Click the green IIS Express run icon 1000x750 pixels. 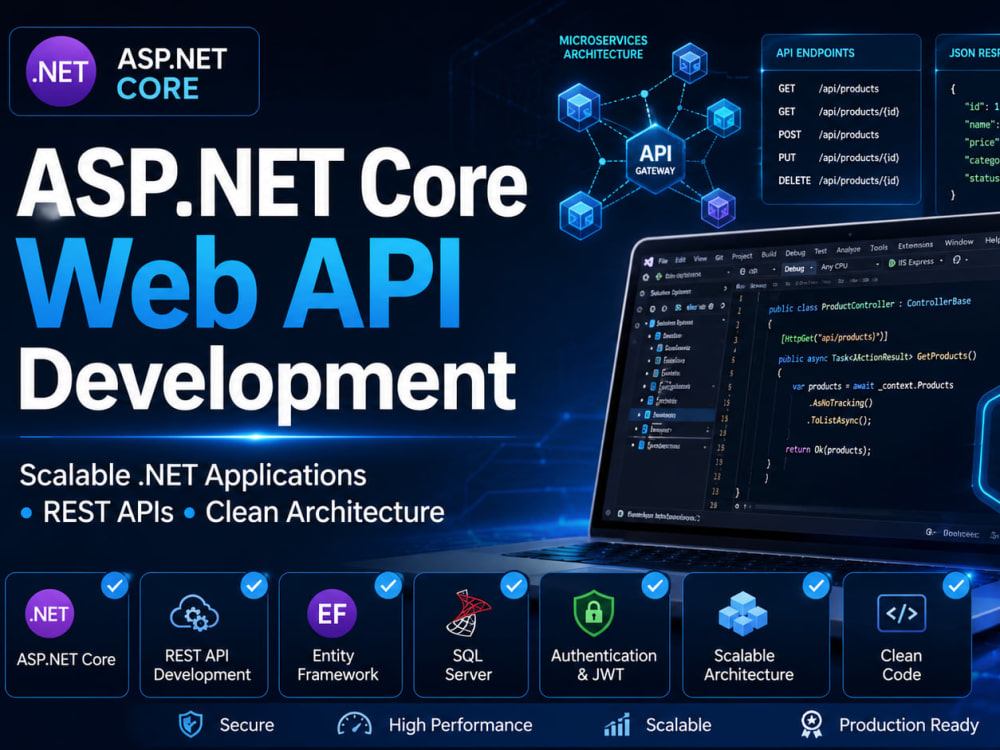pos(892,263)
